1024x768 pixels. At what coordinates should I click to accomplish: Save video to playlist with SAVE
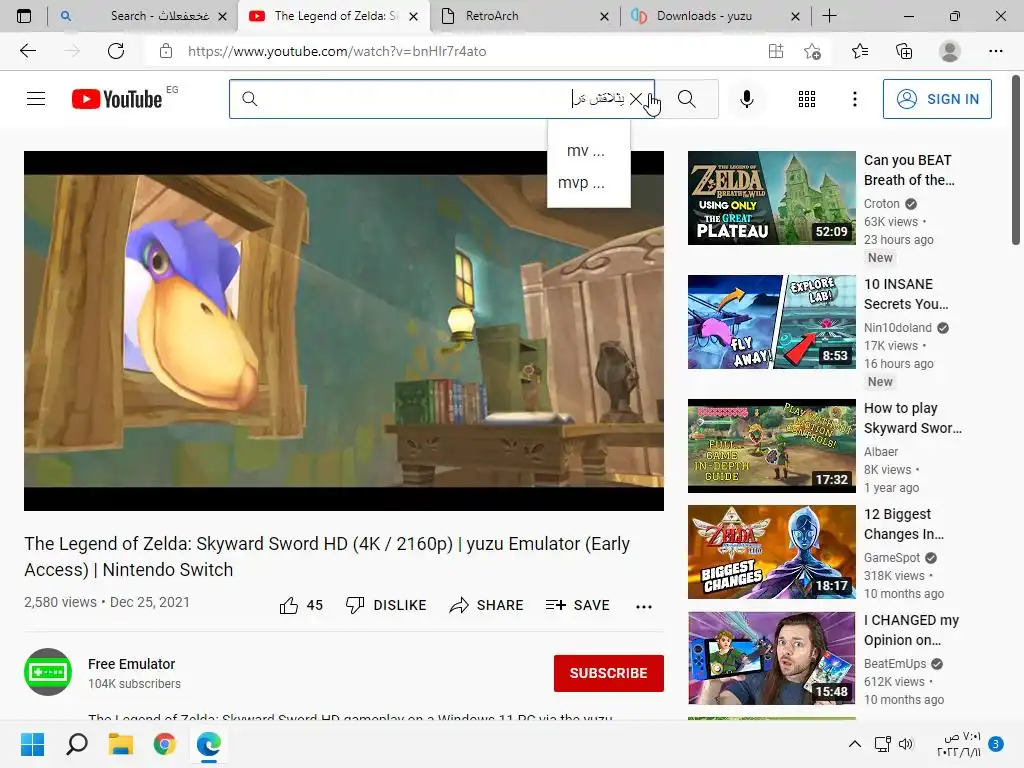pyautogui.click(x=577, y=605)
